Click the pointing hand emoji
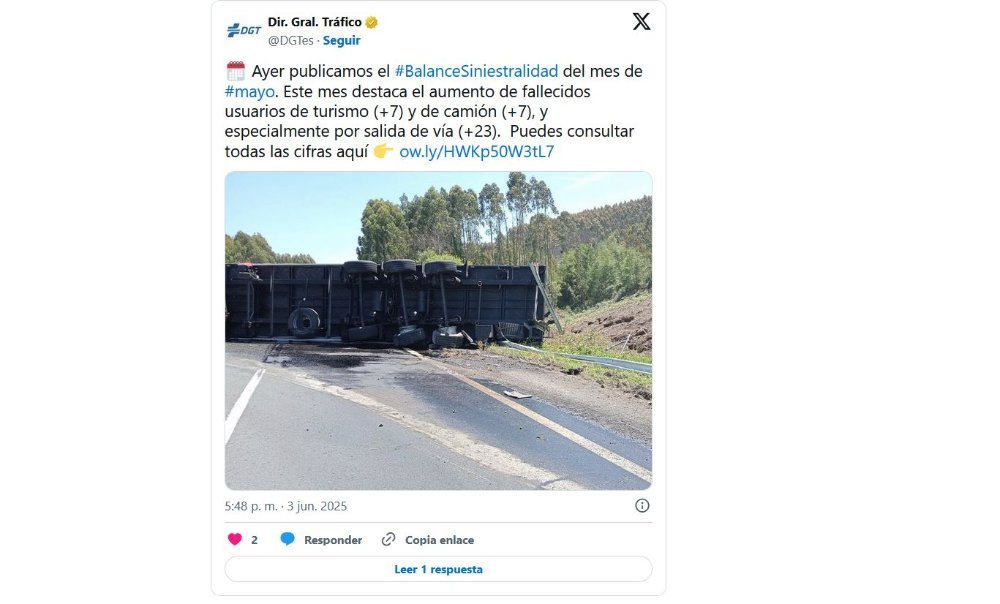Image resolution: width=1000 pixels, height=604 pixels. tap(383, 151)
